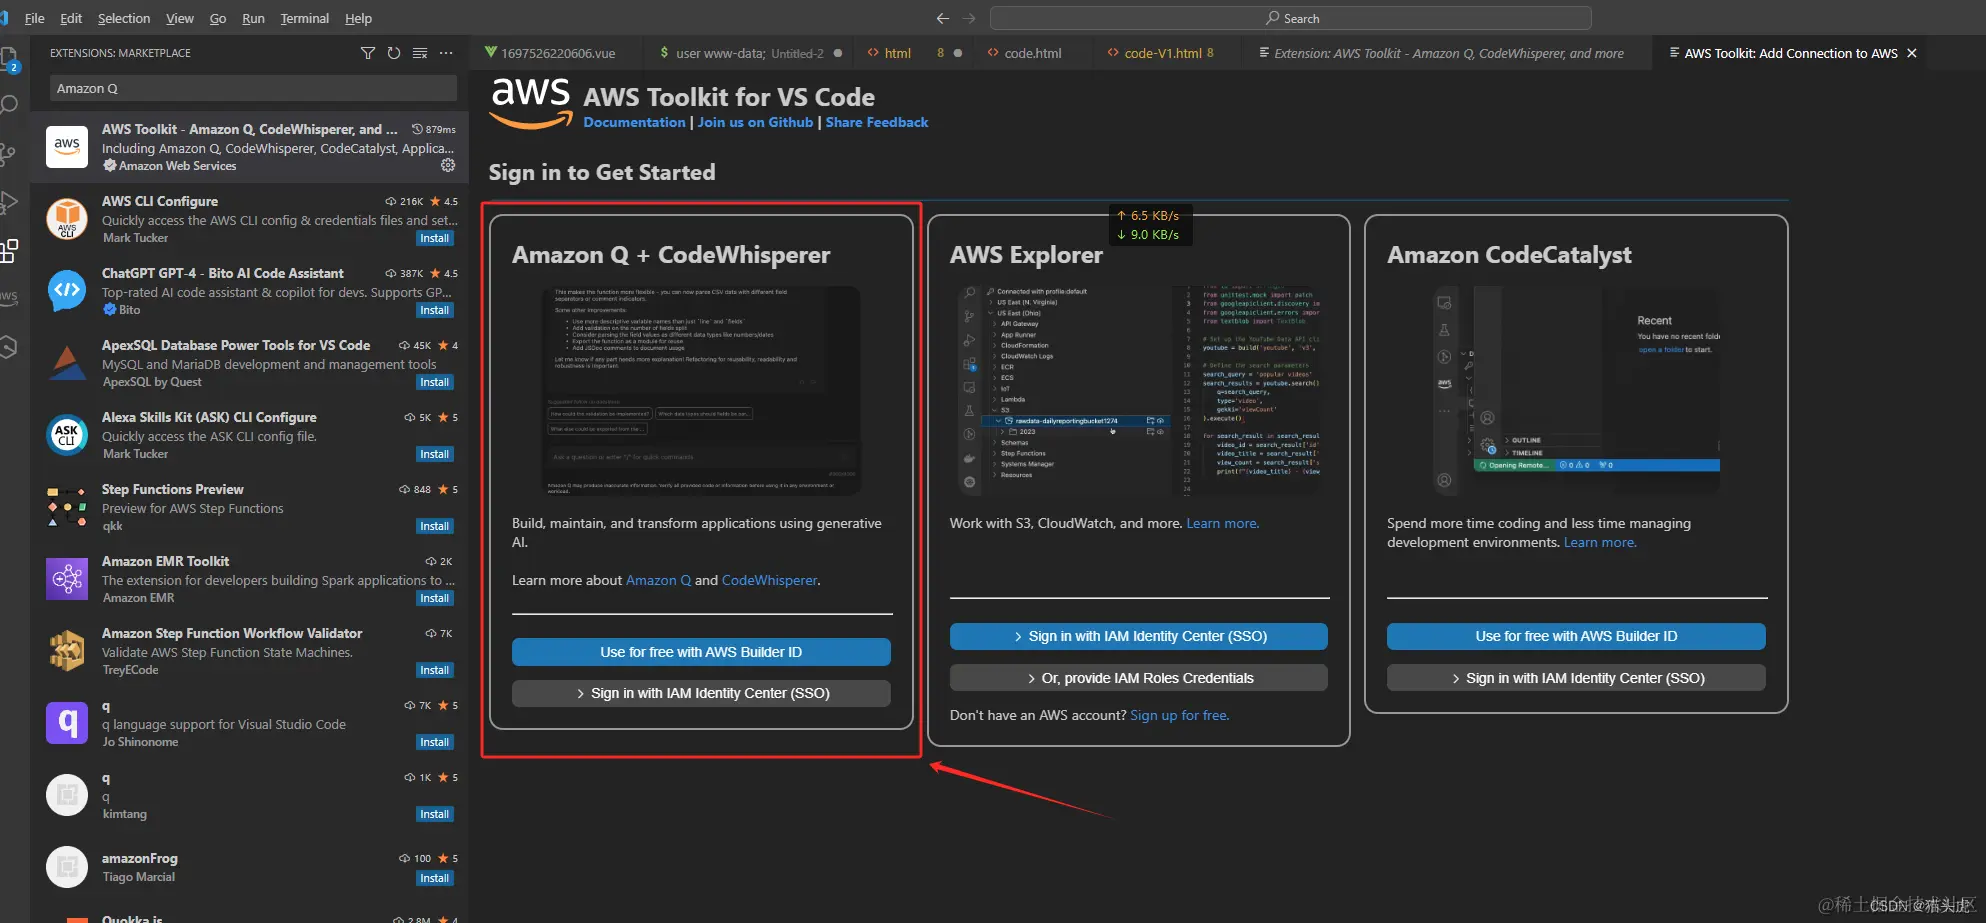Go forward using the navigation arrow
This screenshot has width=1986, height=923.
point(969,18)
